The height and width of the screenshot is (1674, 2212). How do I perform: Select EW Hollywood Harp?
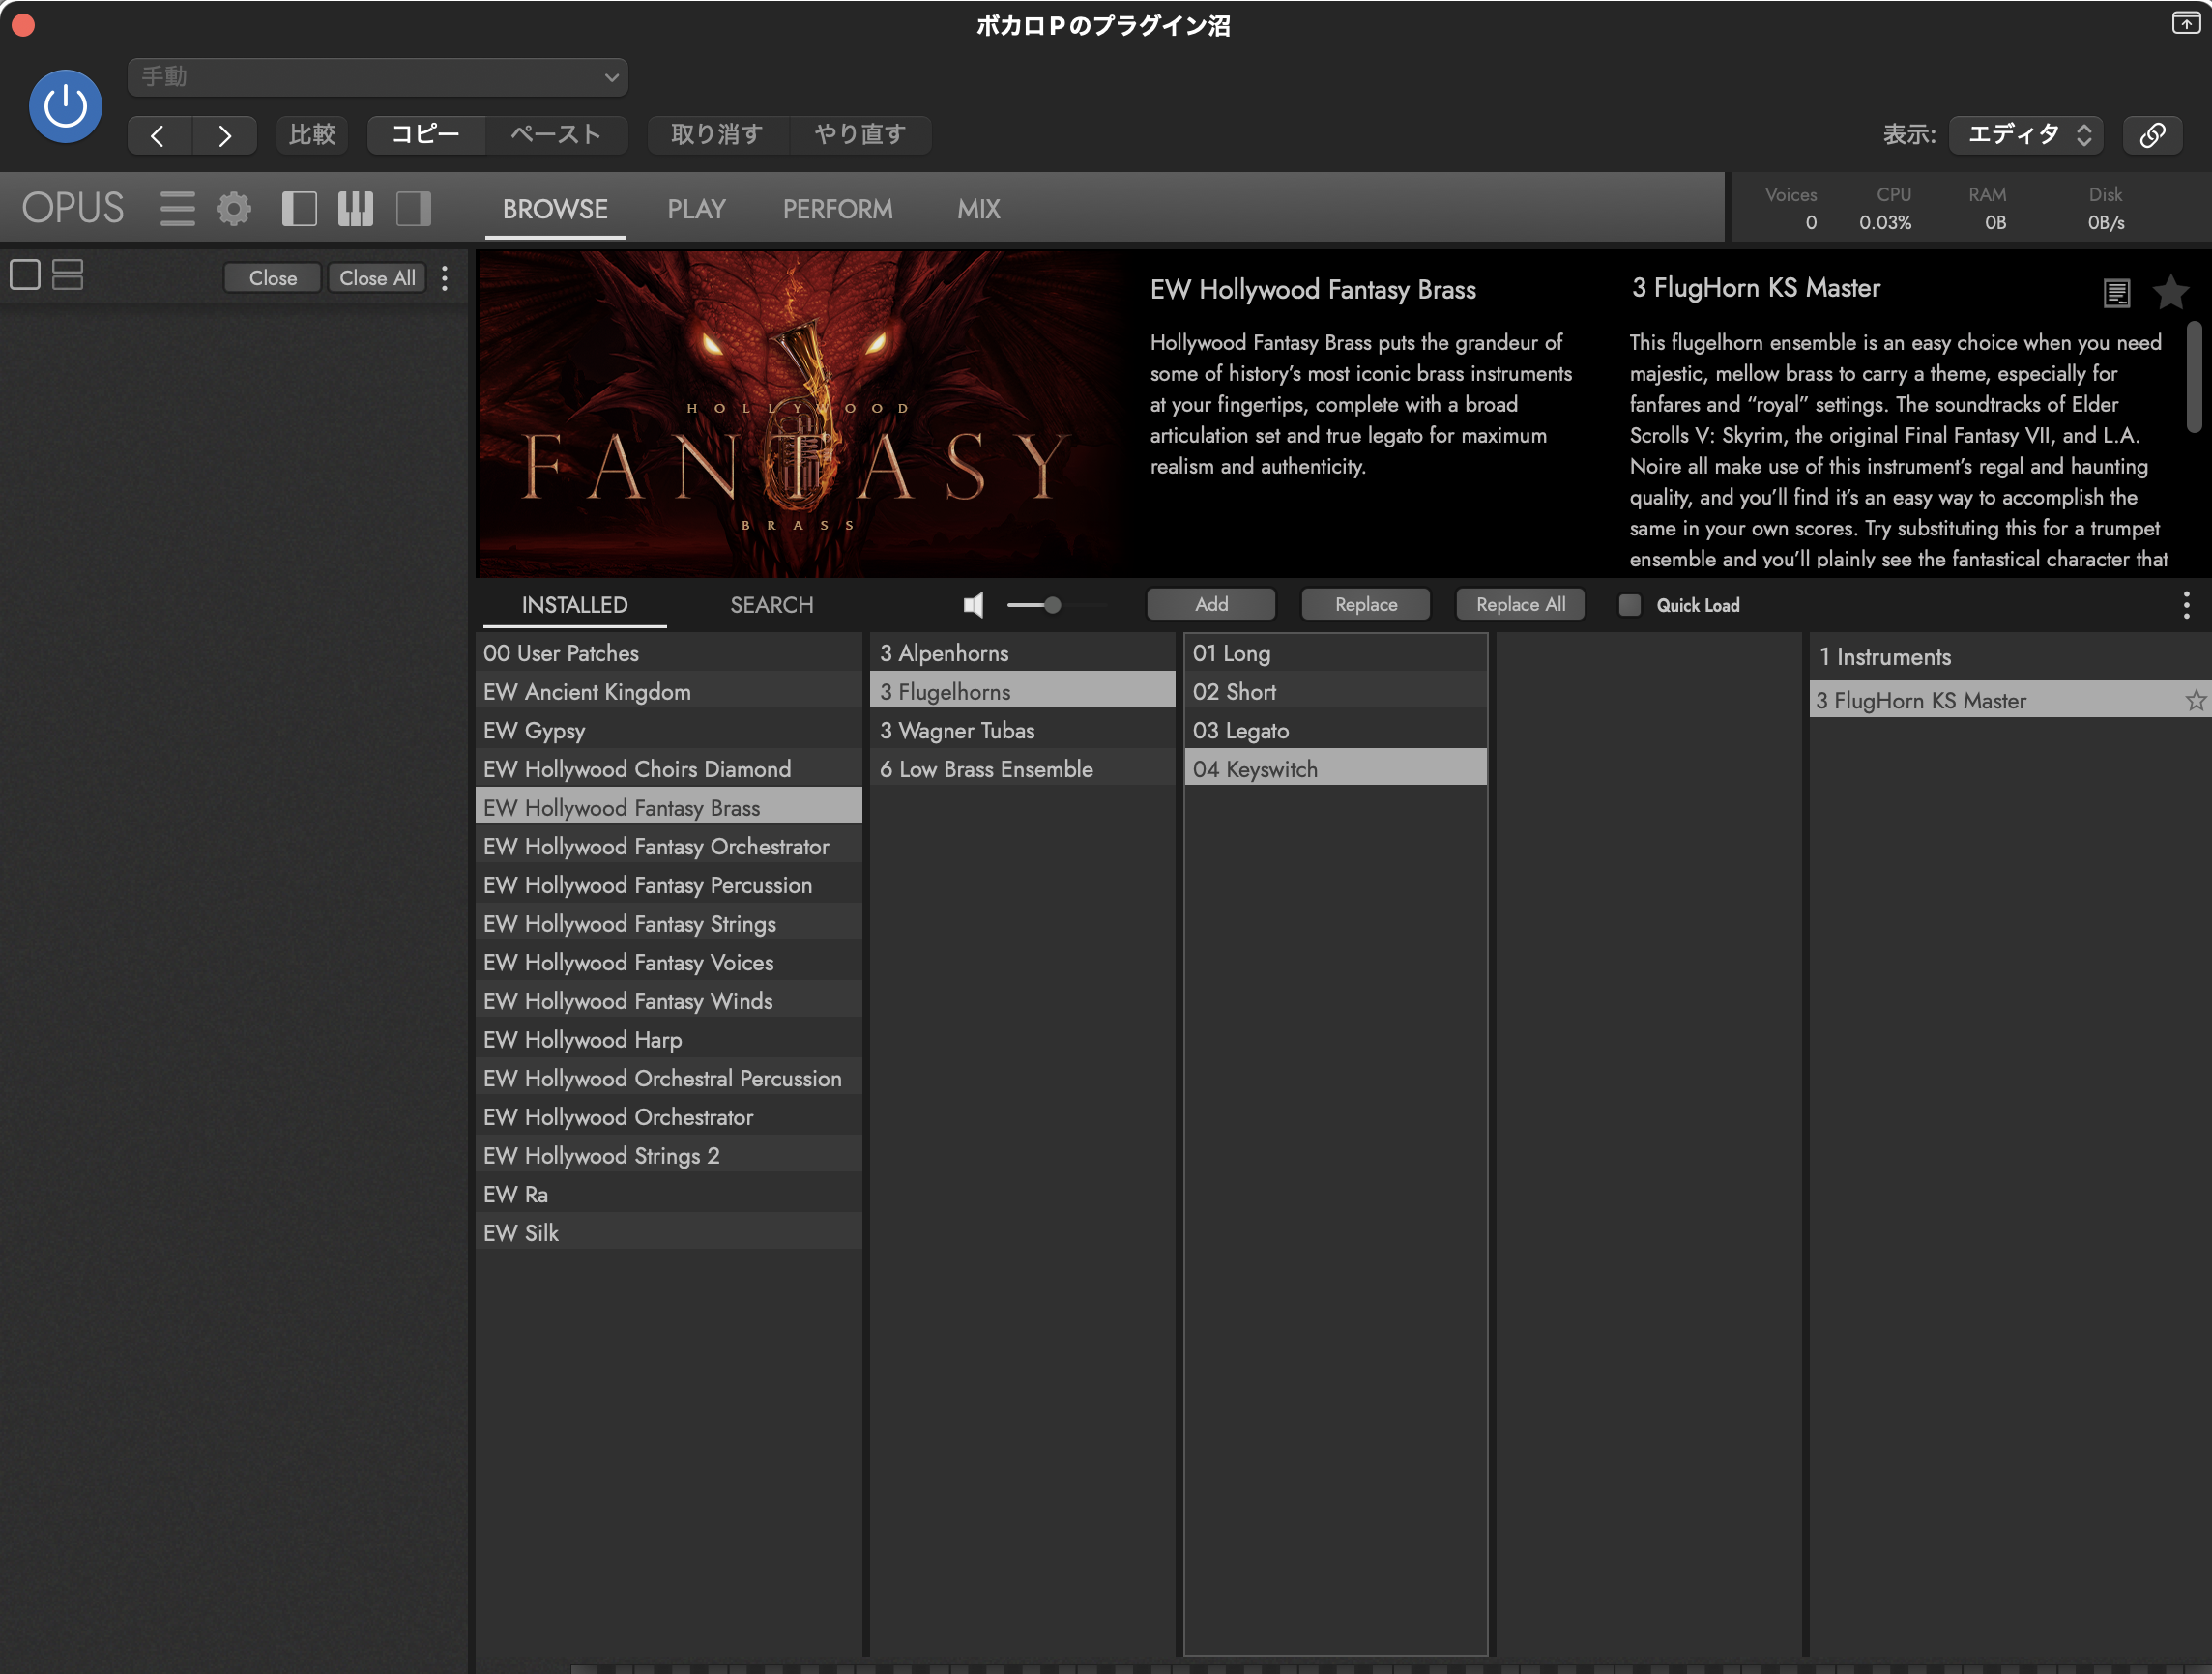[669, 1040]
